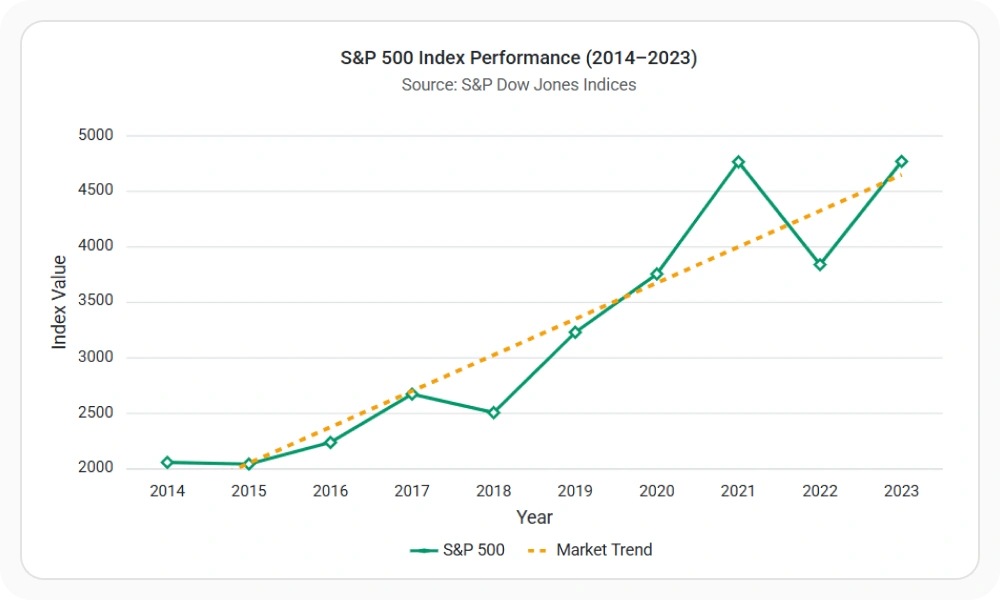Click the 3000 y-axis label

pos(96,357)
